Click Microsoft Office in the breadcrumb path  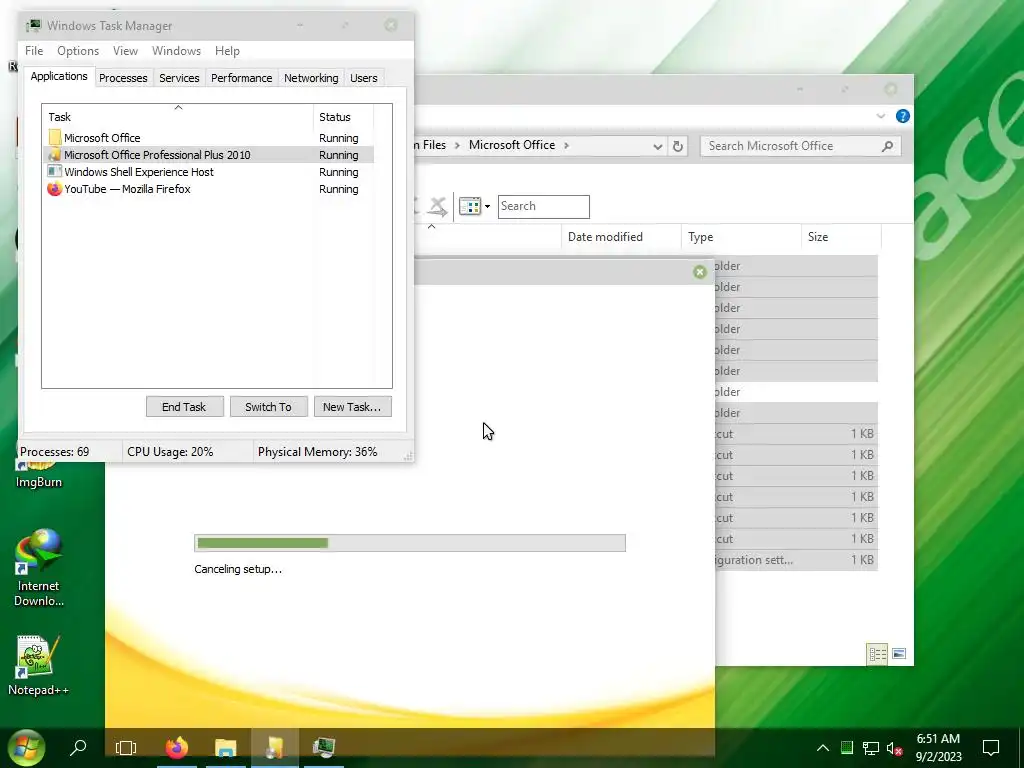(512, 145)
